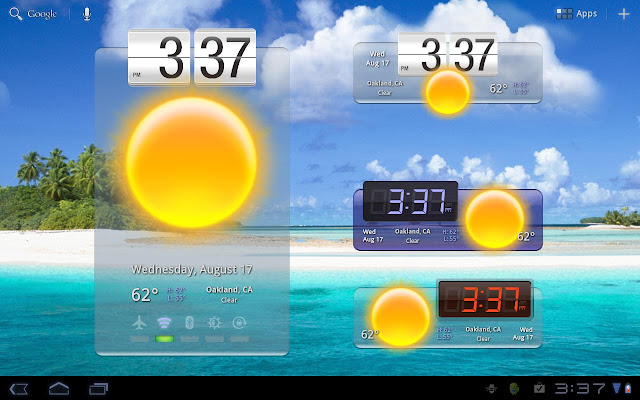Viewport: 640px width, 400px height.
Task: Toggle Bluetooth in the large weather widget
Action: click(x=189, y=323)
